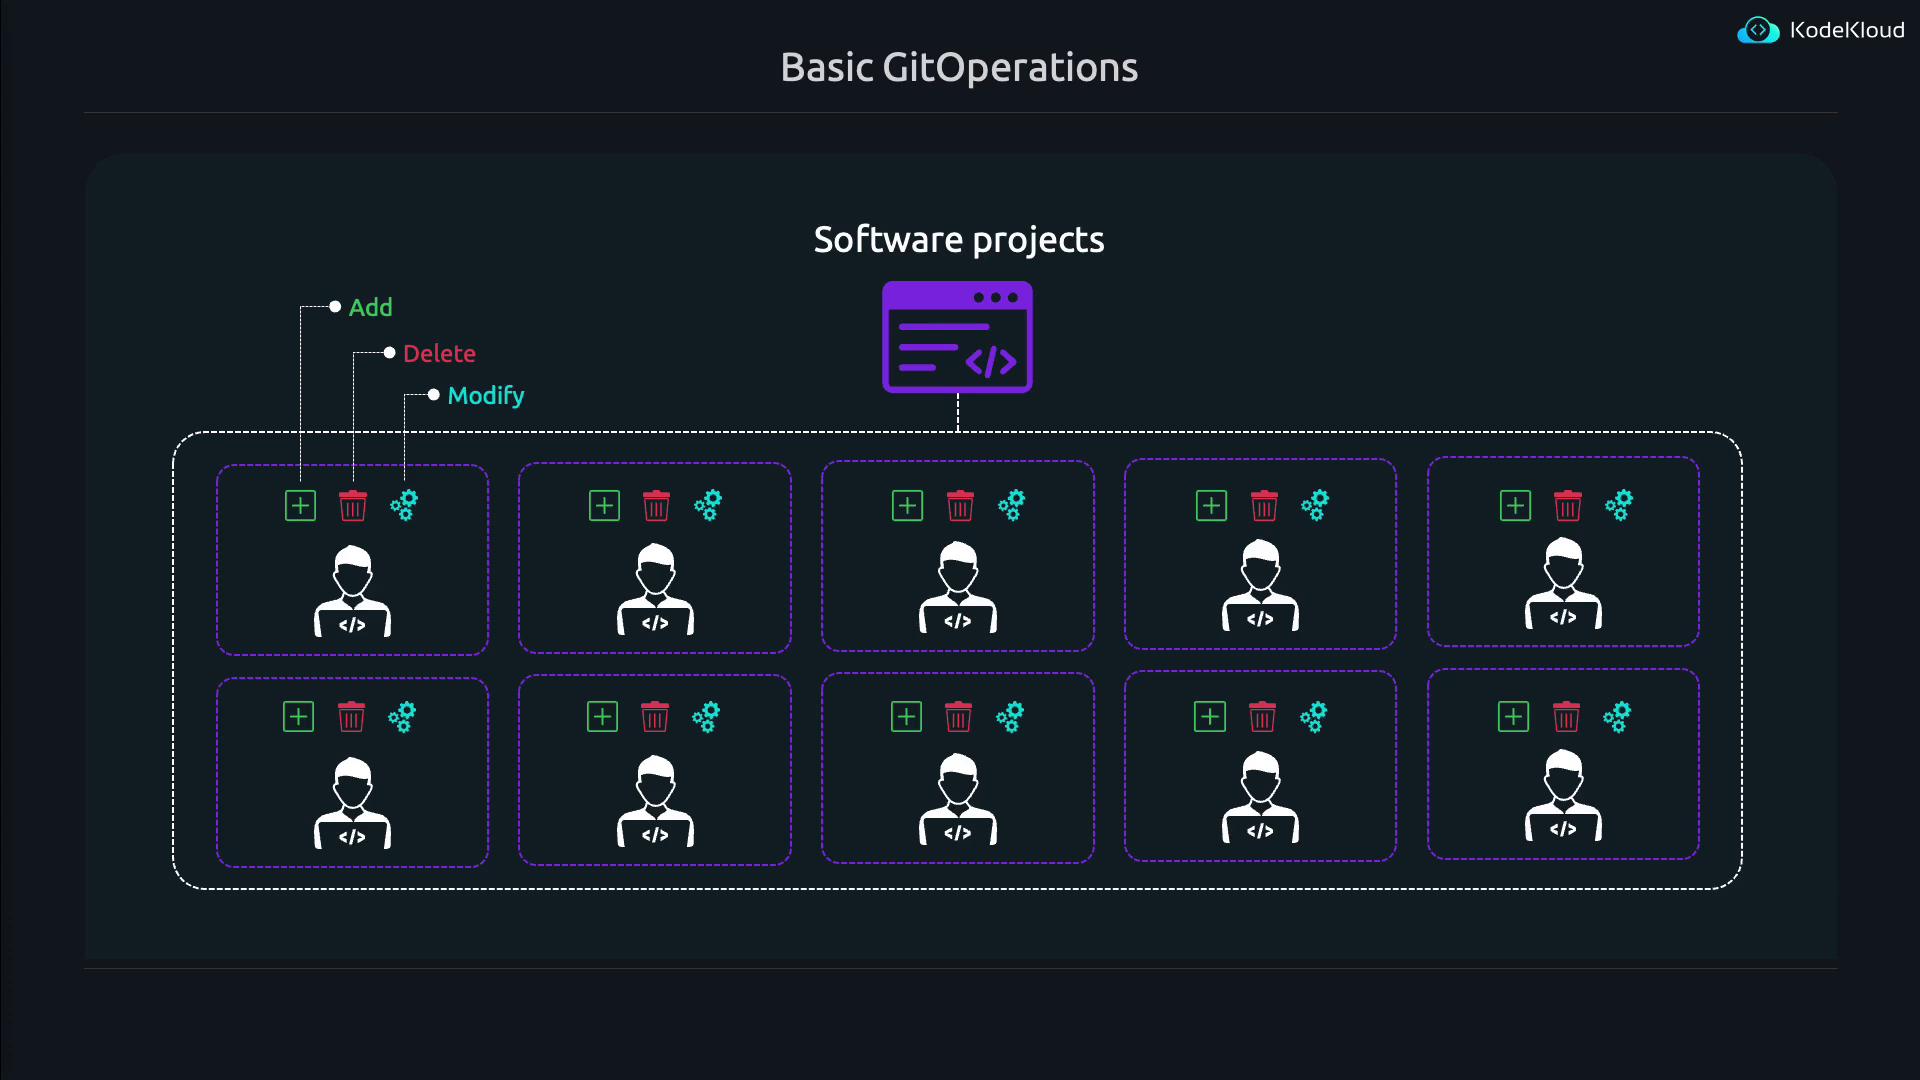Click teal gears icon in first top-row box

pyautogui.click(x=404, y=505)
